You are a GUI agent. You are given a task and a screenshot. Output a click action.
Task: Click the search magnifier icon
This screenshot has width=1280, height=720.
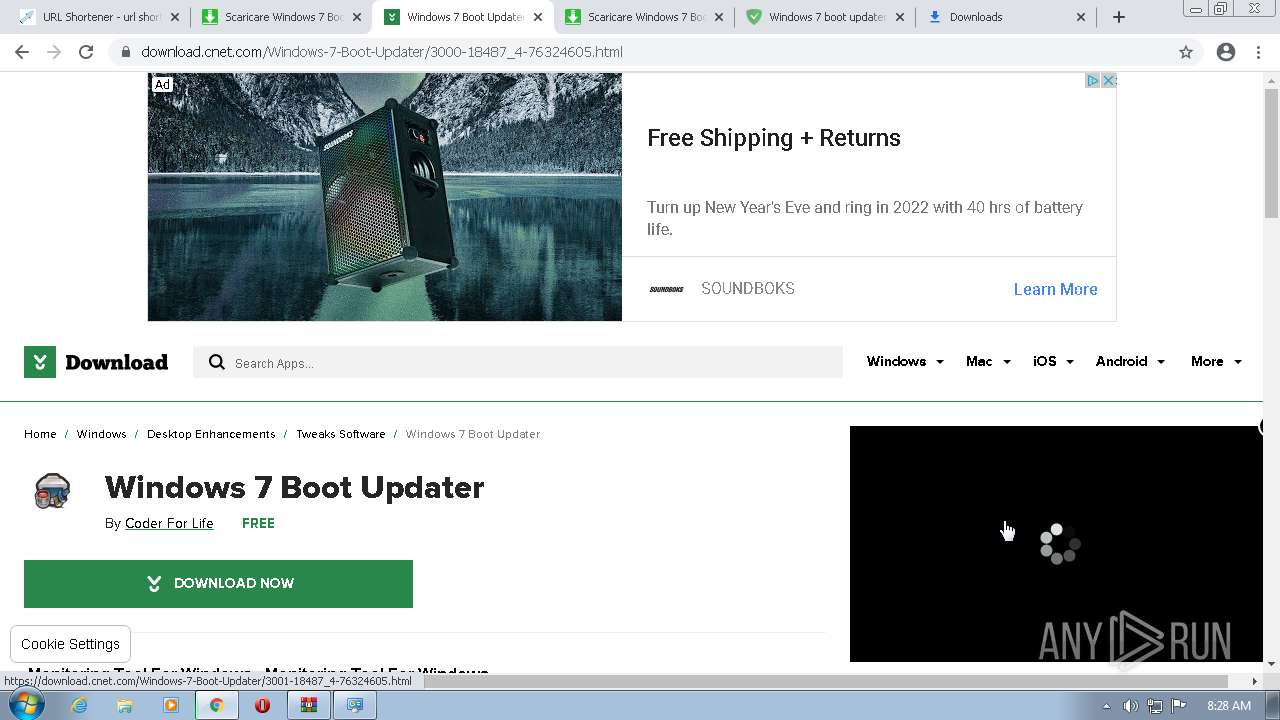217,362
